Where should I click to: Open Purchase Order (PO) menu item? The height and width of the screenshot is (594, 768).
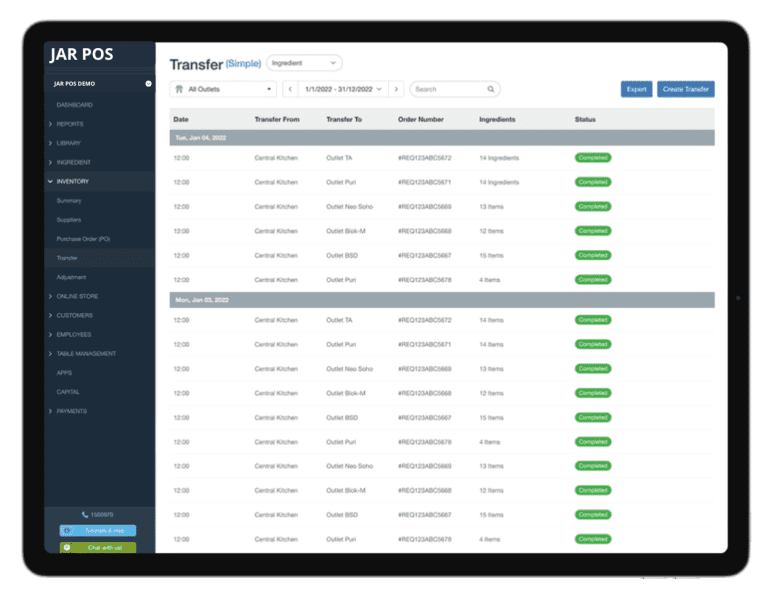coord(83,239)
